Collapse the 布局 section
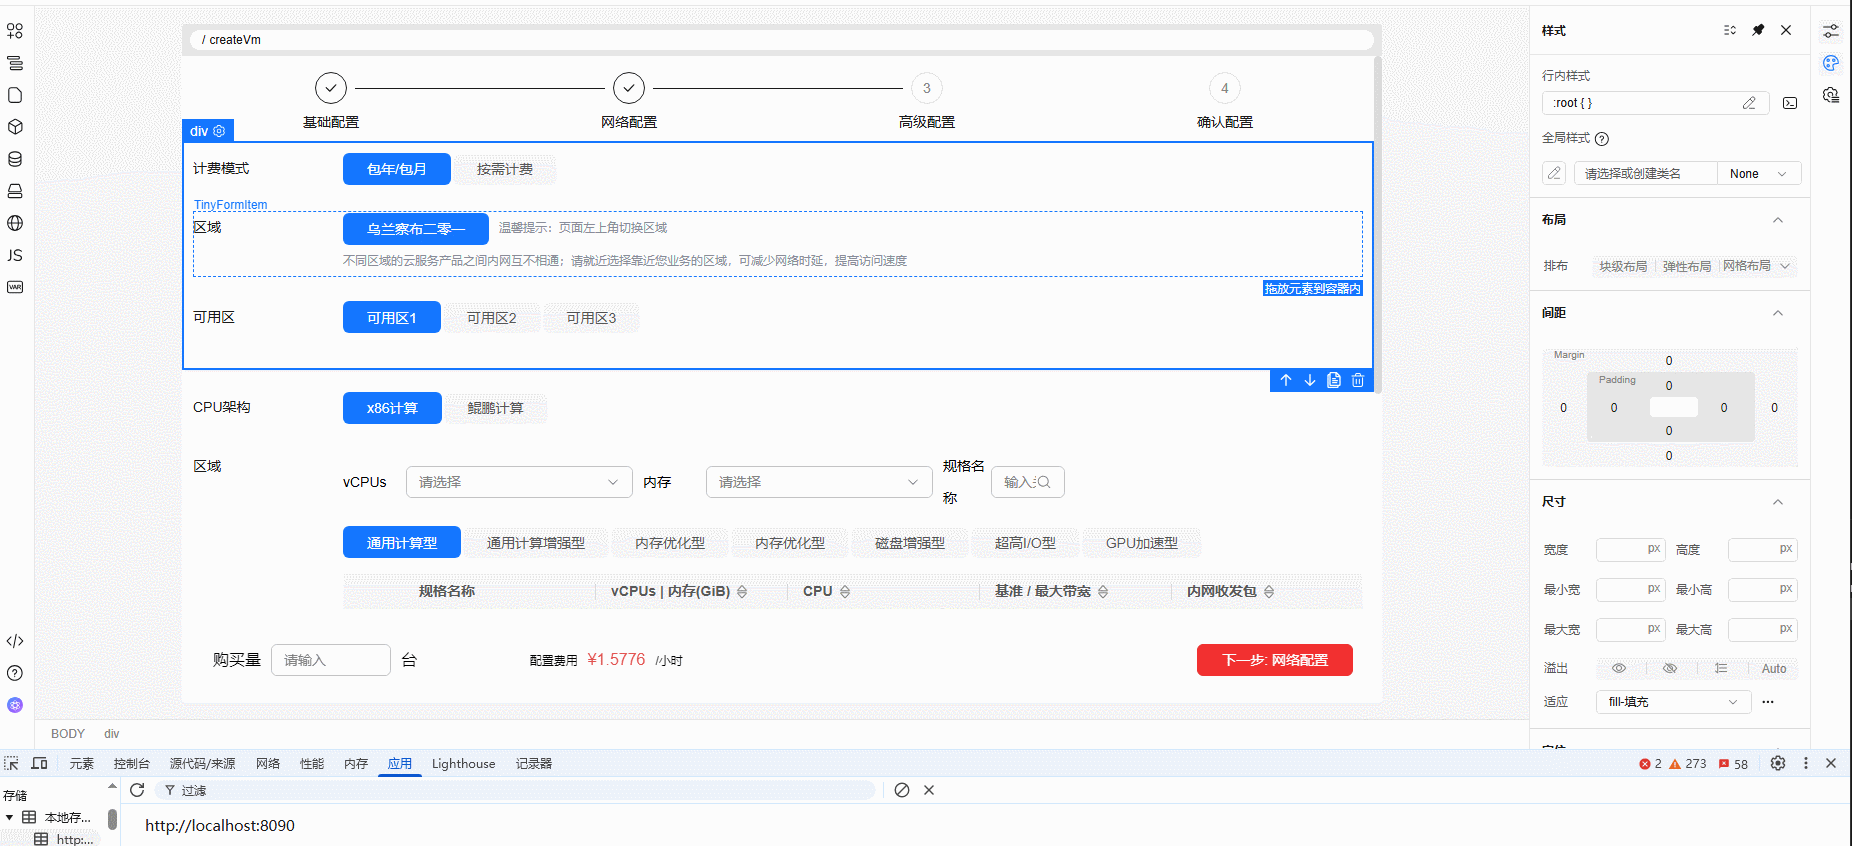The width and height of the screenshot is (1852, 846). pyautogui.click(x=1778, y=220)
